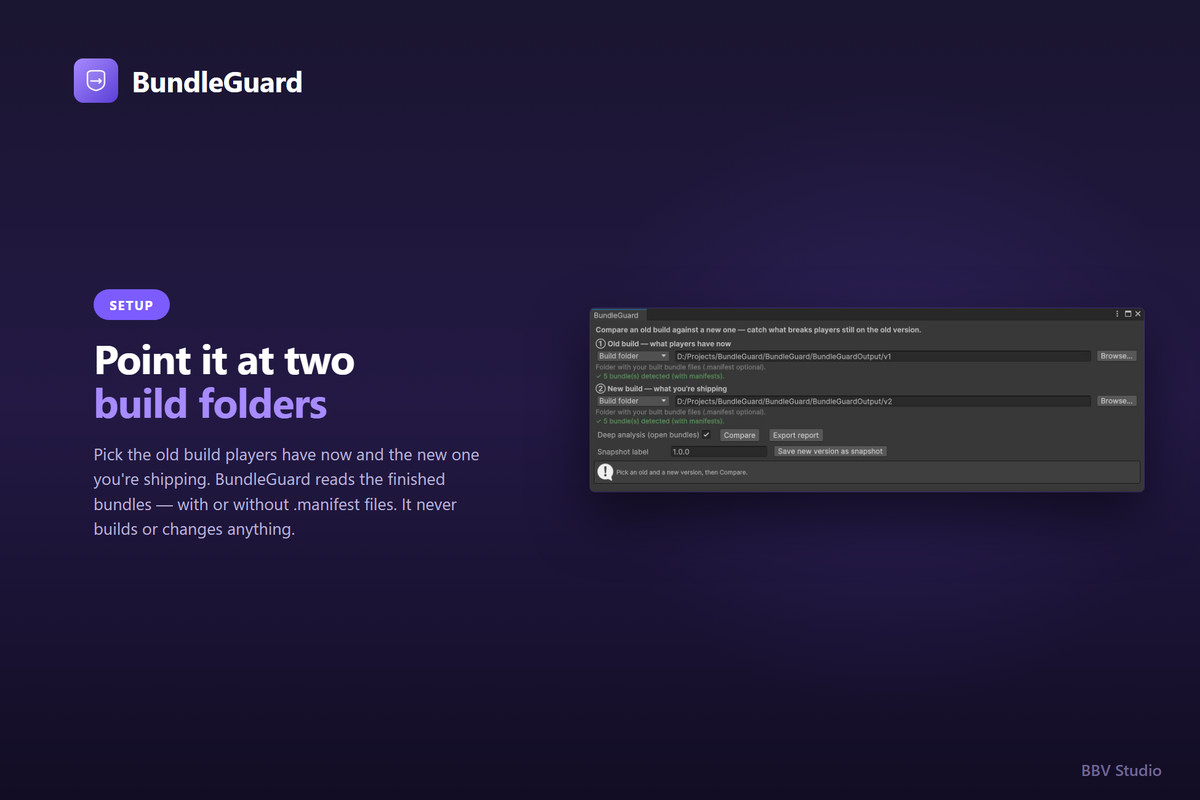Select the BundleGuard window tab
This screenshot has height=800, width=1200.
[x=616, y=315]
